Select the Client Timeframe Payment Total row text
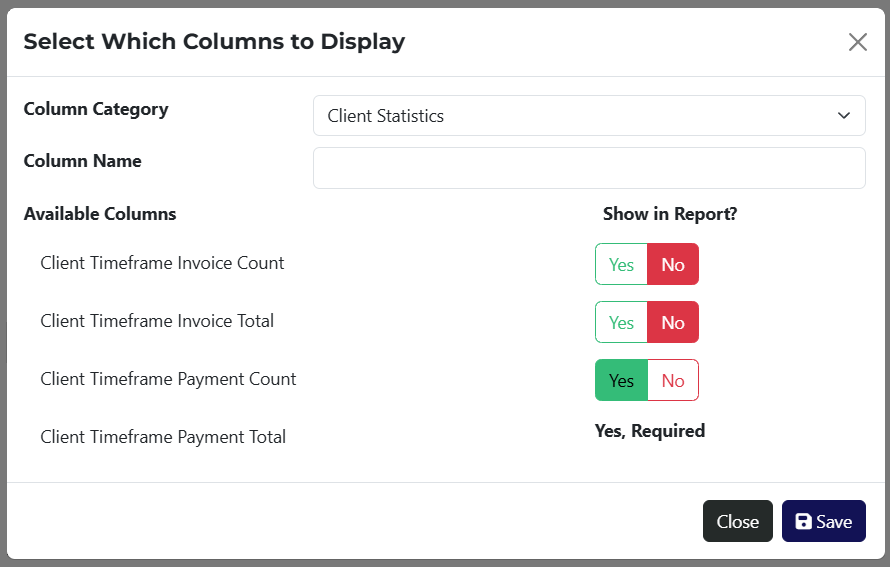This screenshot has width=890, height=567. (163, 437)
